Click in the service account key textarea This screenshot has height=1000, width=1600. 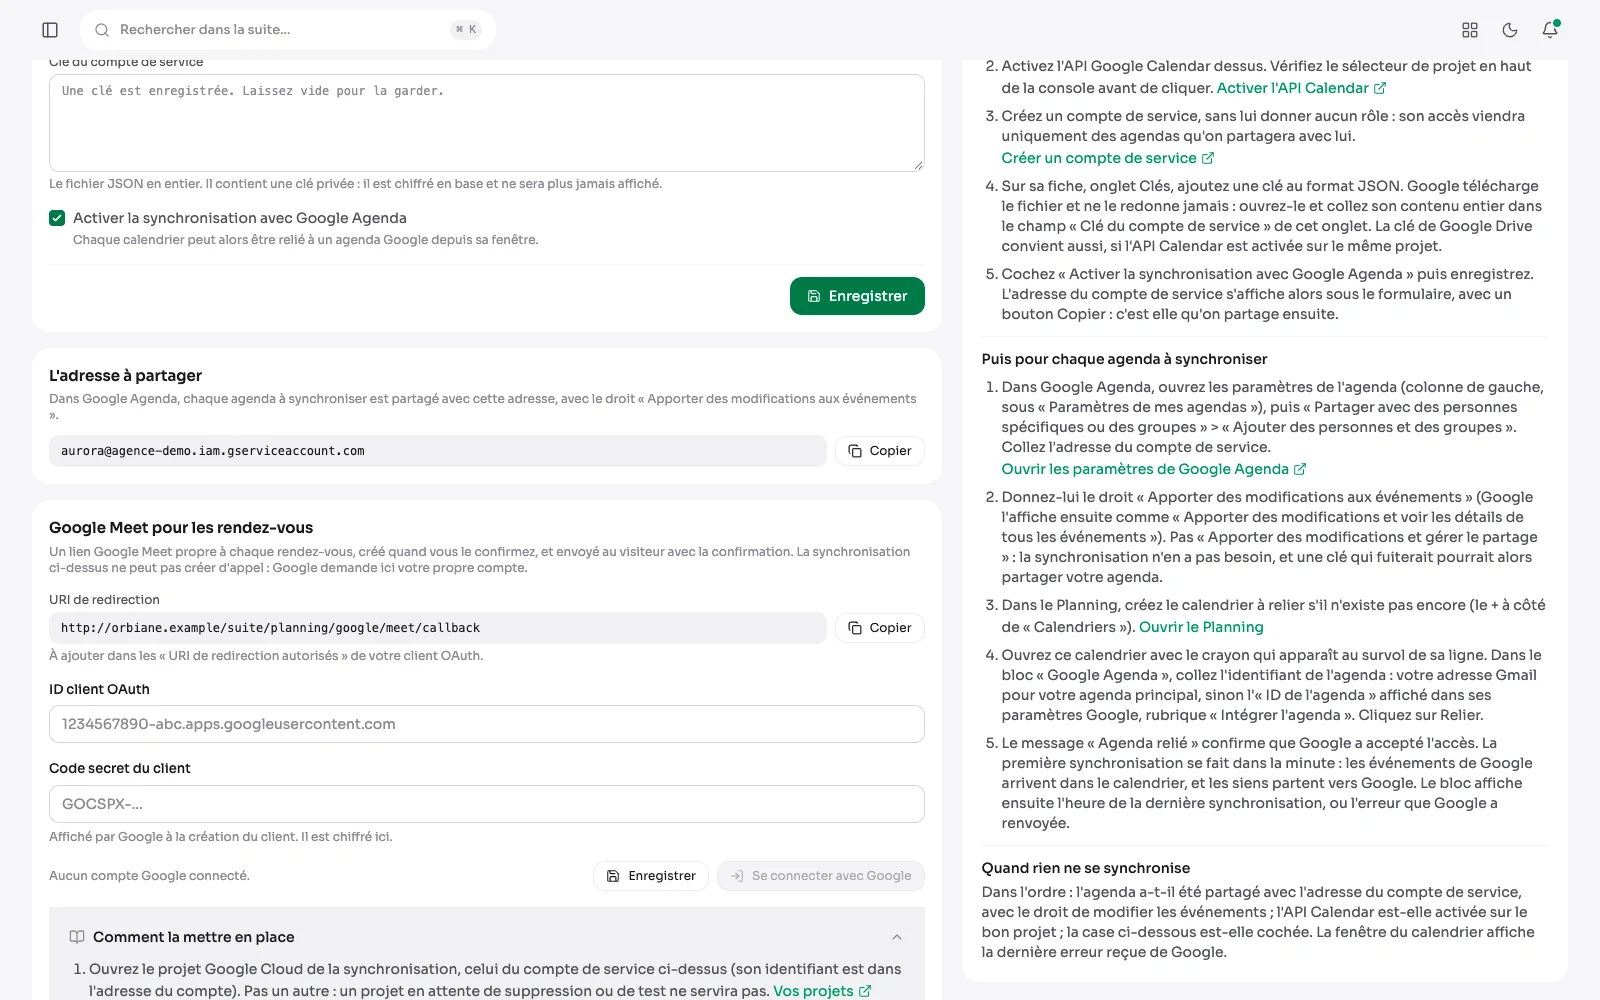pyautogui.click(x=487, y=122)
